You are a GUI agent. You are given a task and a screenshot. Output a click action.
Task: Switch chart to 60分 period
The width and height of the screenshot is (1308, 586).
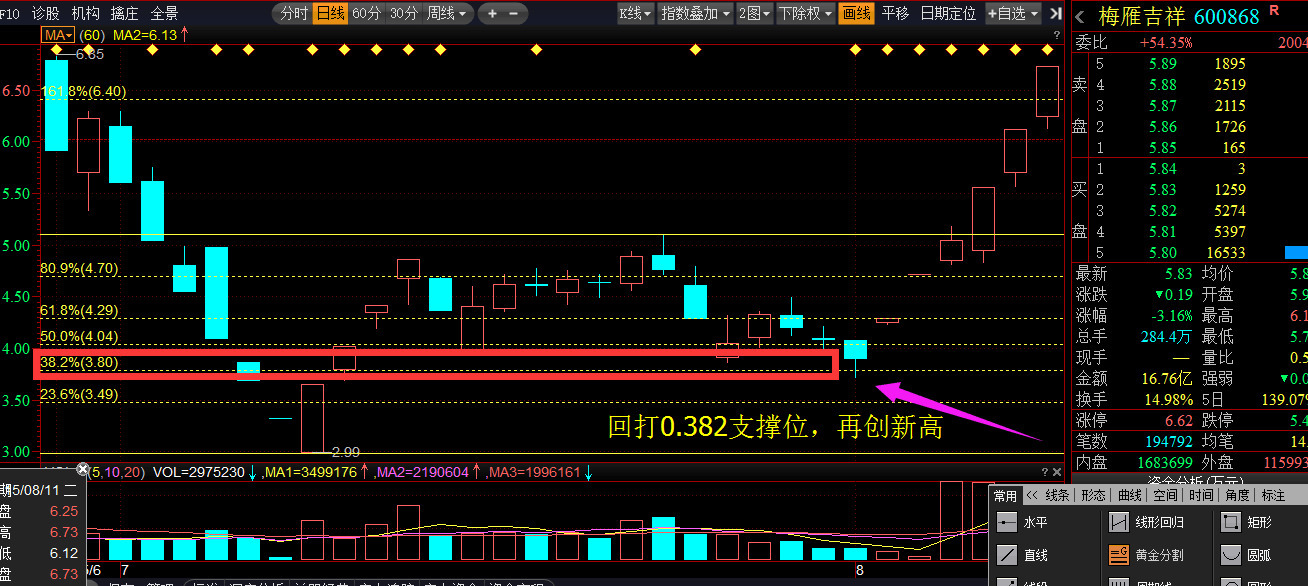[x=366, y=14]
